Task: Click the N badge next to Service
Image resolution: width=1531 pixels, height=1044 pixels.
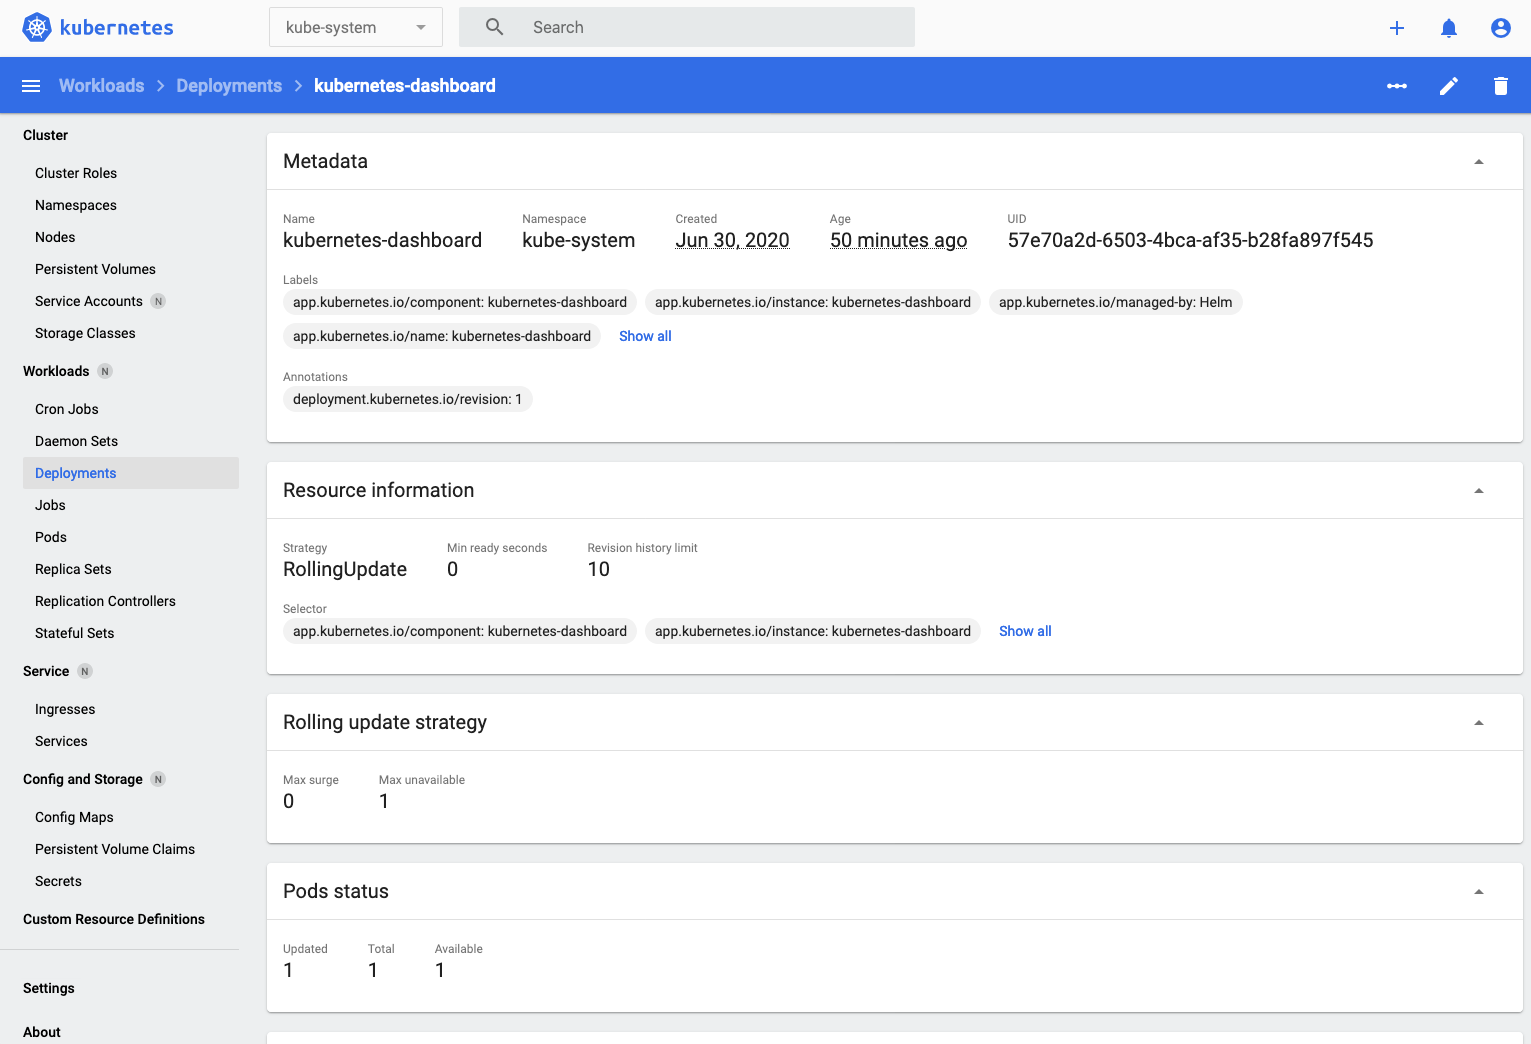Action: pos(85,671)
